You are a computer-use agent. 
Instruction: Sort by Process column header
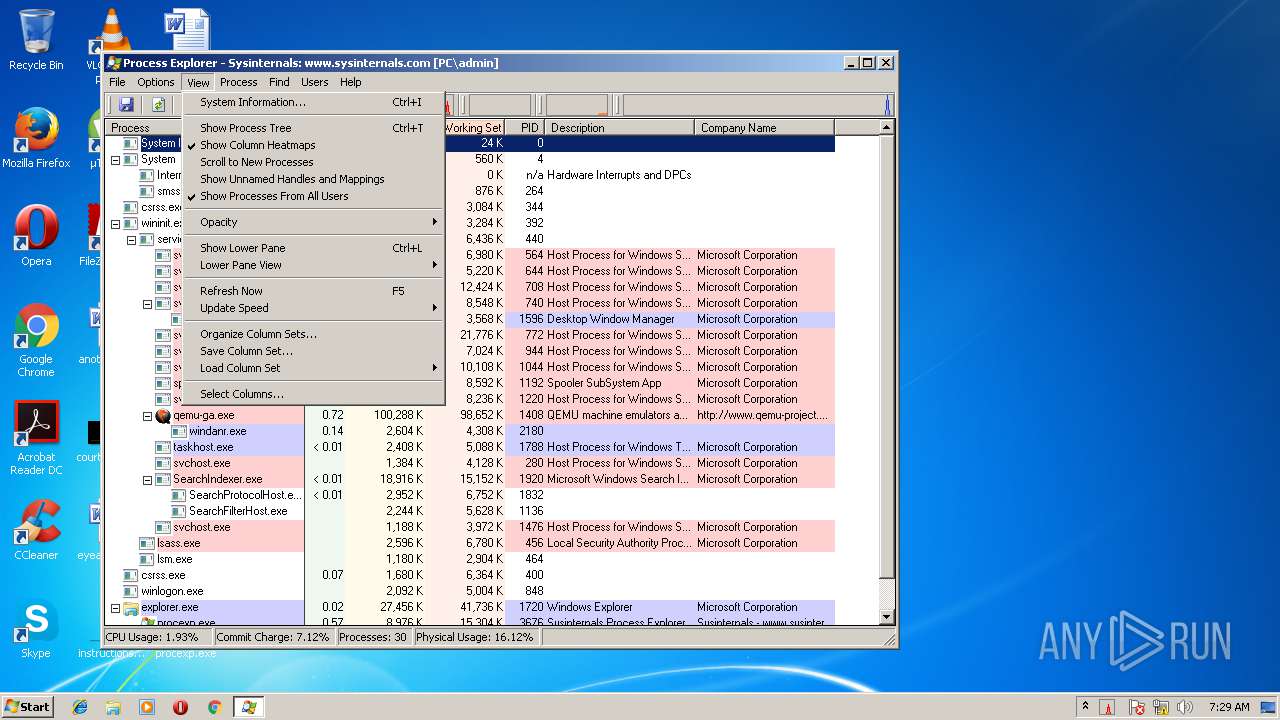[144, 128]
